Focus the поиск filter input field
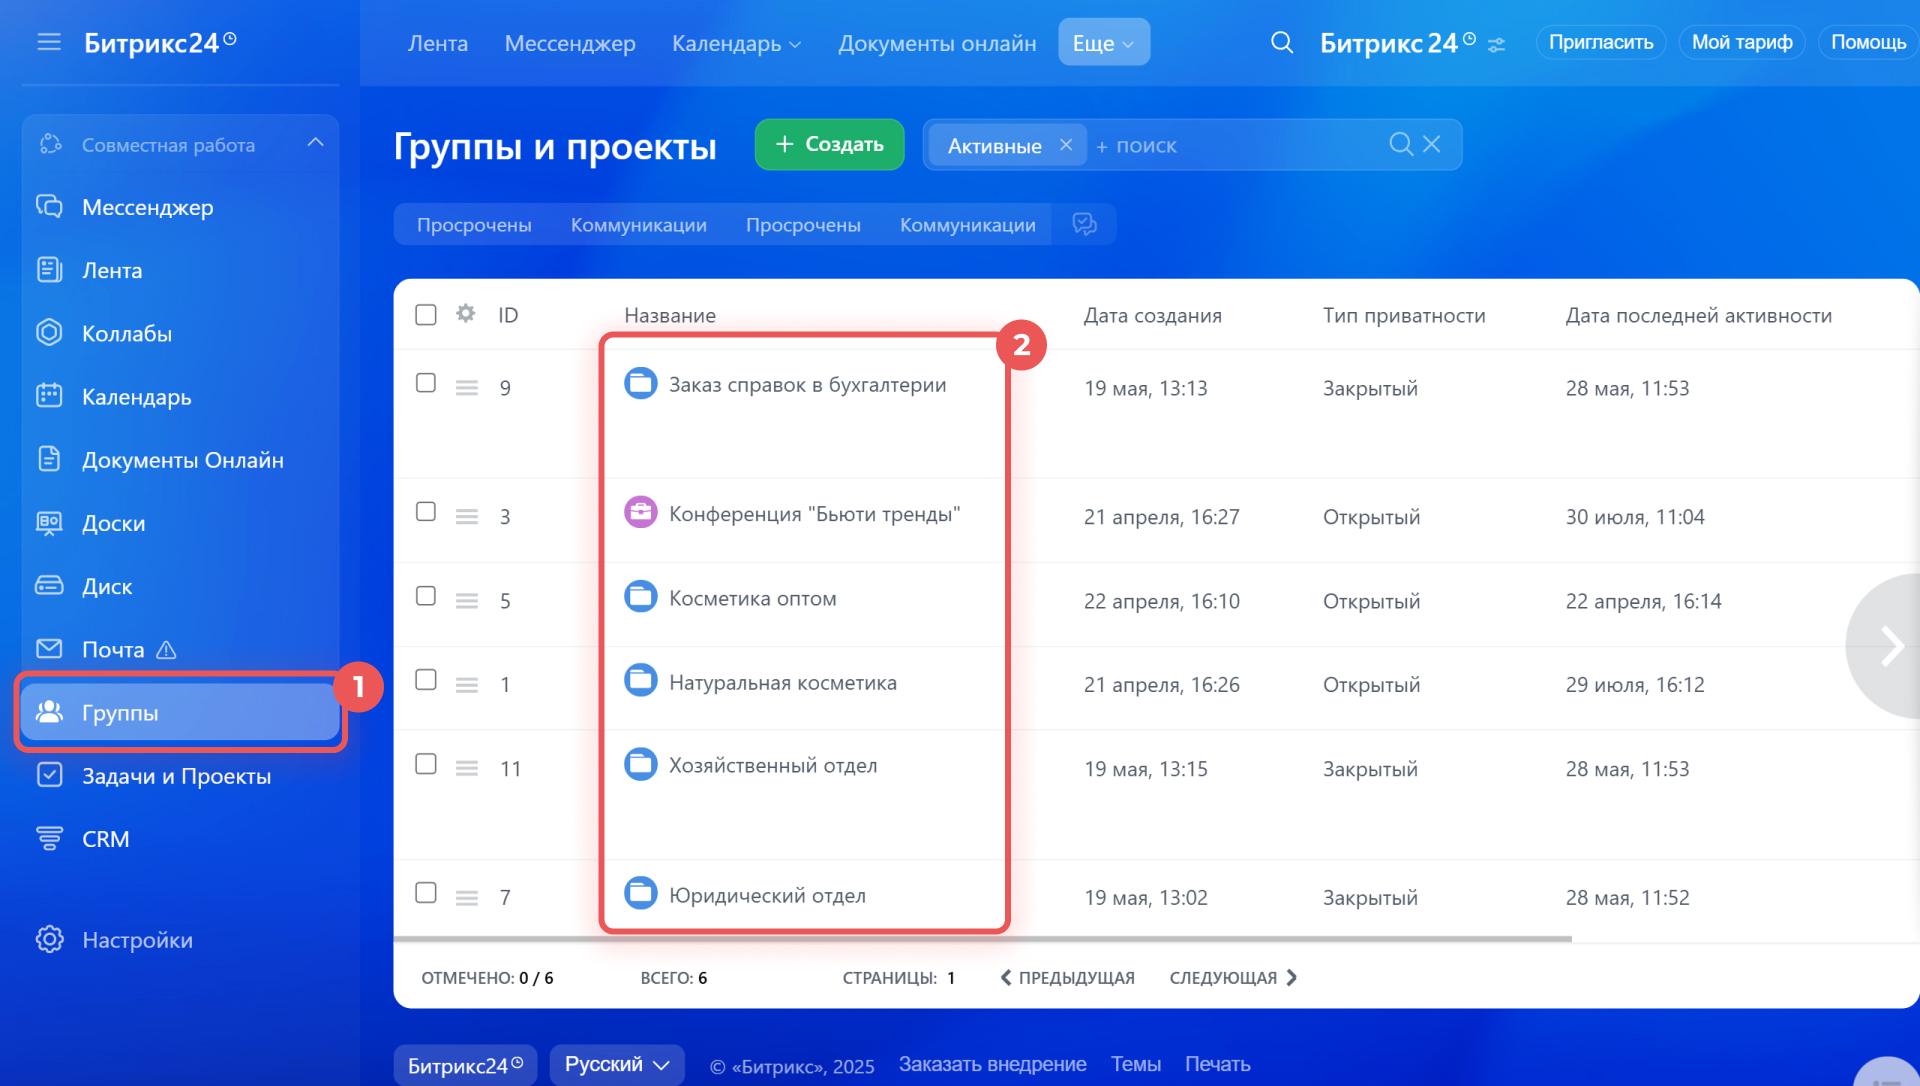Screen dimensions: 1920x1086 point(1240,145)
